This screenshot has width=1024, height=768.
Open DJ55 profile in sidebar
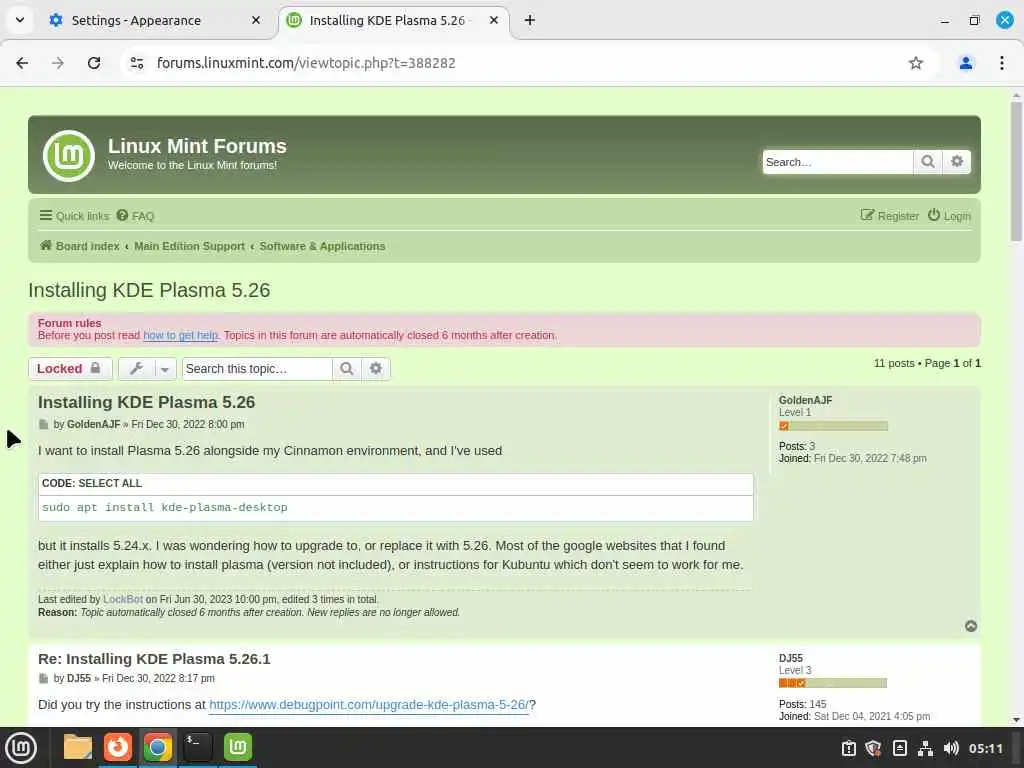pyautogui.click(x=790, y=658)
